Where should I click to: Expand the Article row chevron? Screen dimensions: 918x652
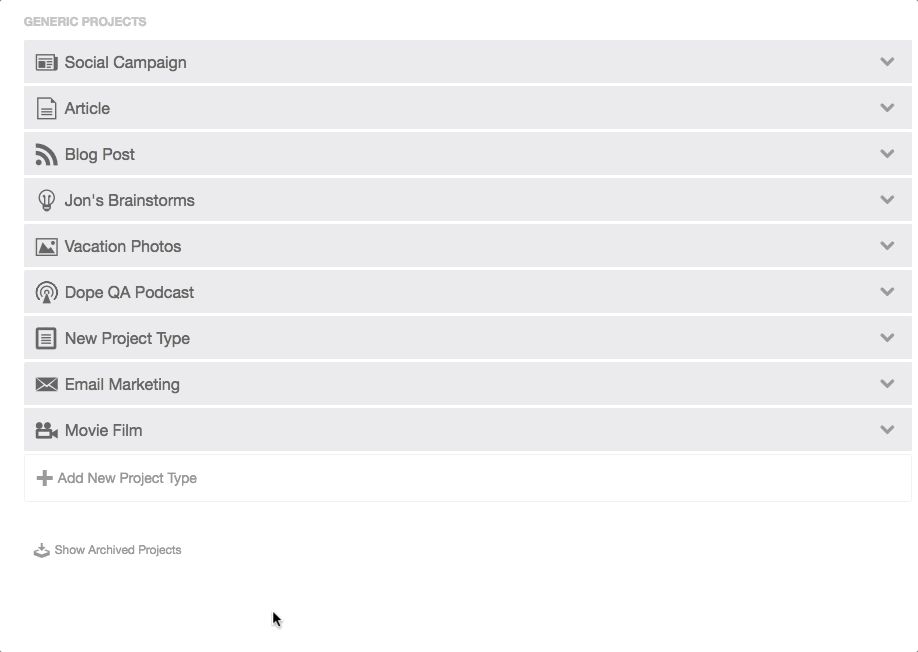click(x=887, y=108)
